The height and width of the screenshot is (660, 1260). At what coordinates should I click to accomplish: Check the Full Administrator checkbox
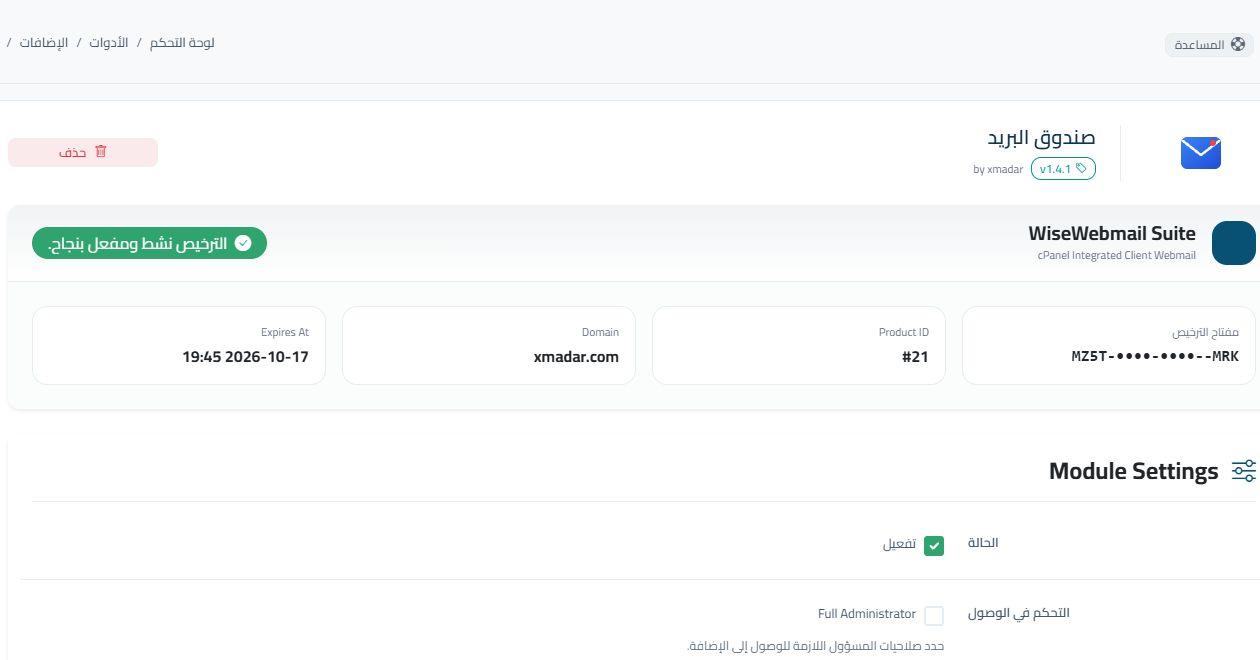934,616
